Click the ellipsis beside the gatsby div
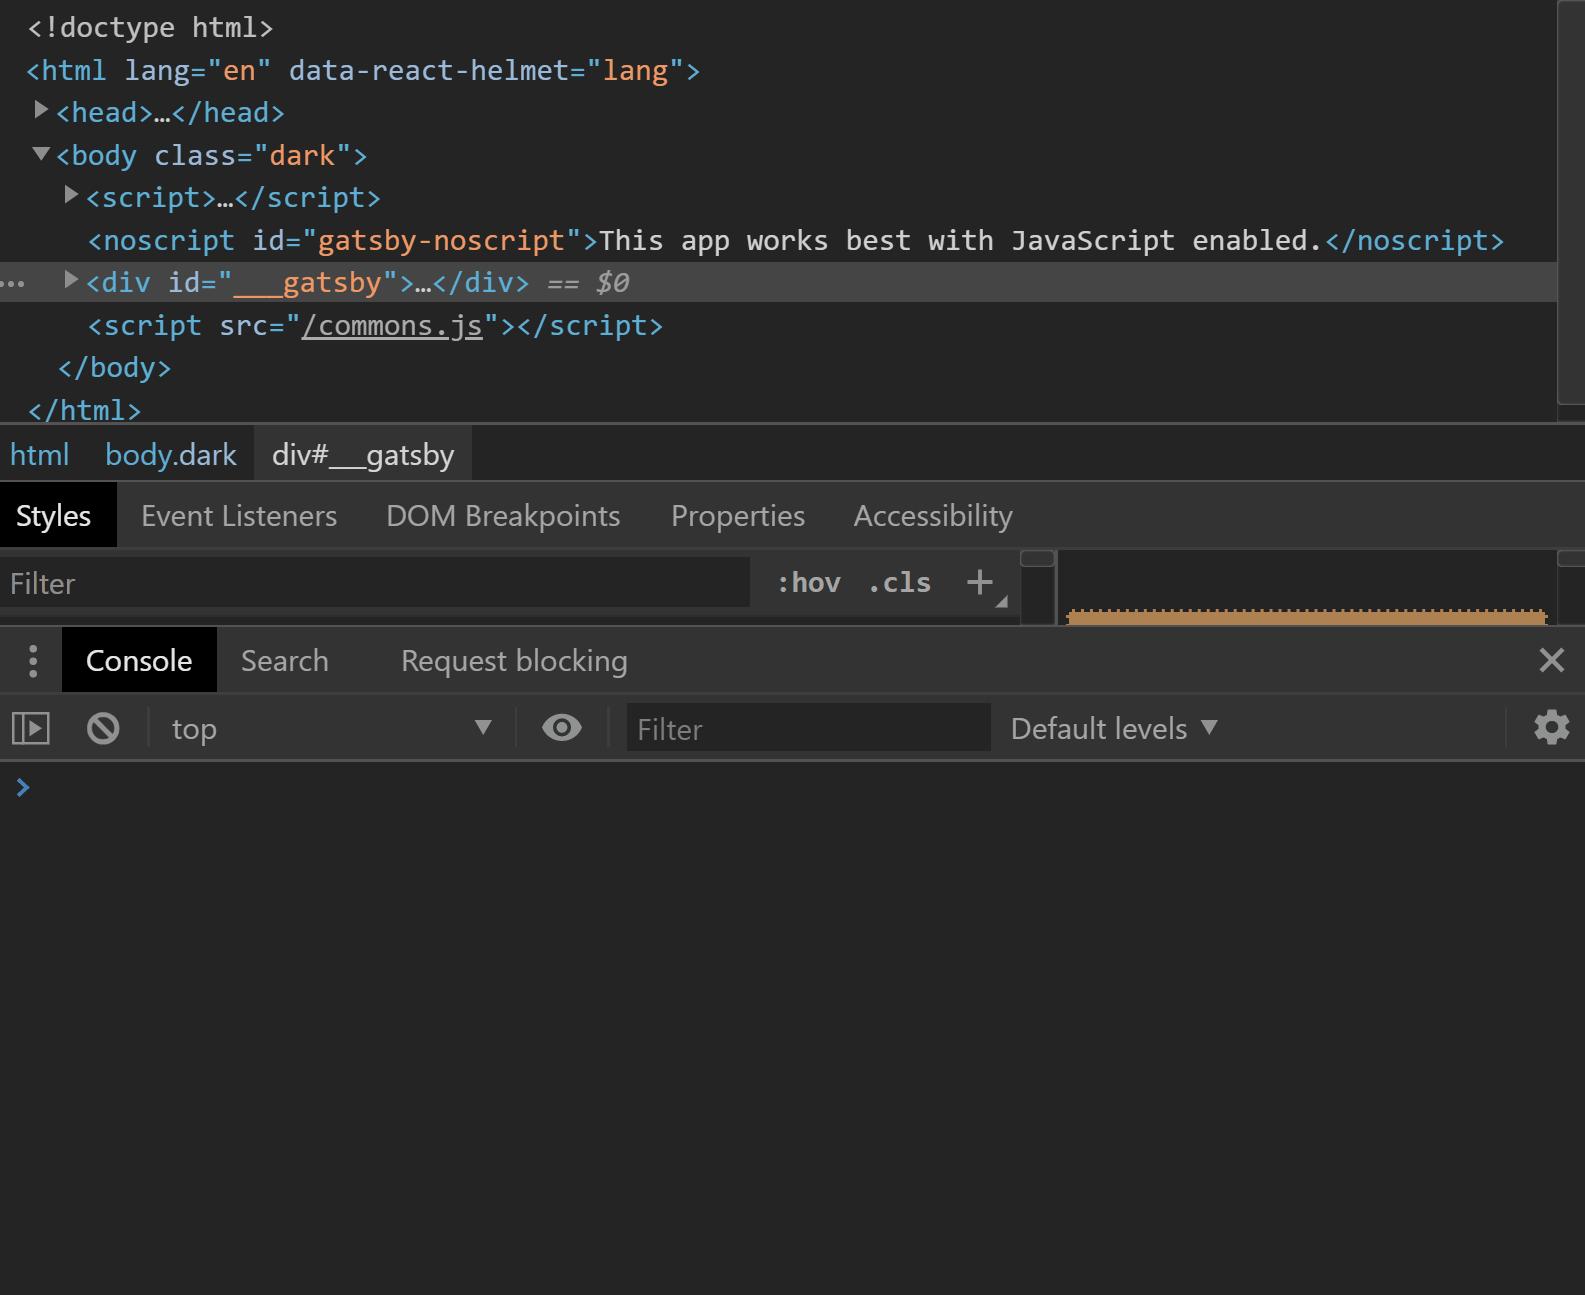1585x1295 pixels. (x=13, y=284)
